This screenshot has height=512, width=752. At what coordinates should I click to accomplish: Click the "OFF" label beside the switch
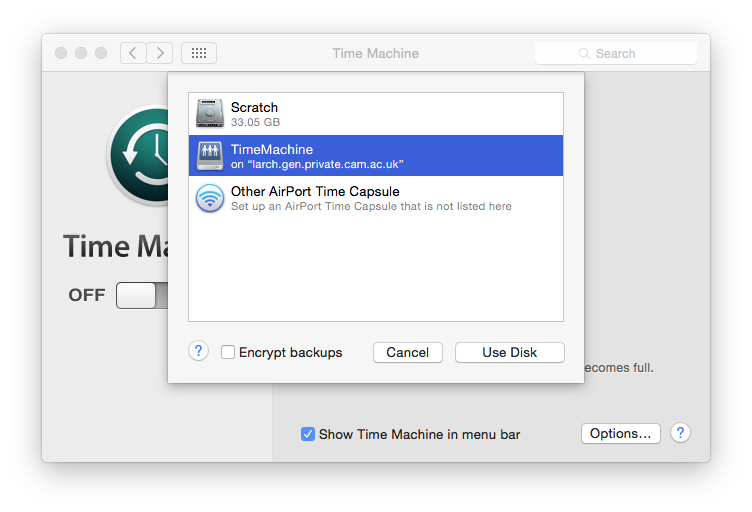[87, 295]
